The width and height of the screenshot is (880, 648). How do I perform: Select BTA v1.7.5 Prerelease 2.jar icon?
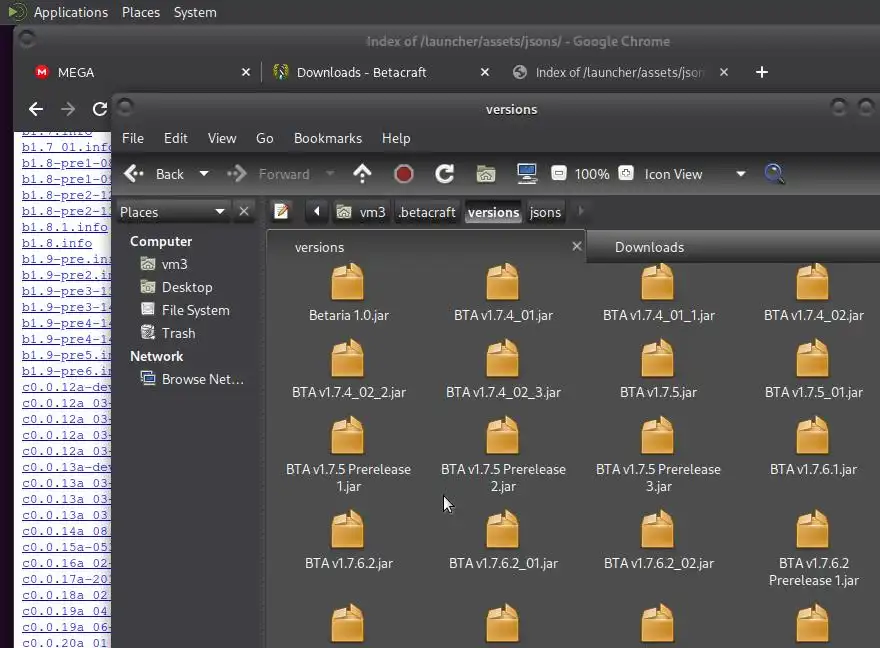(x=502, y=435)
